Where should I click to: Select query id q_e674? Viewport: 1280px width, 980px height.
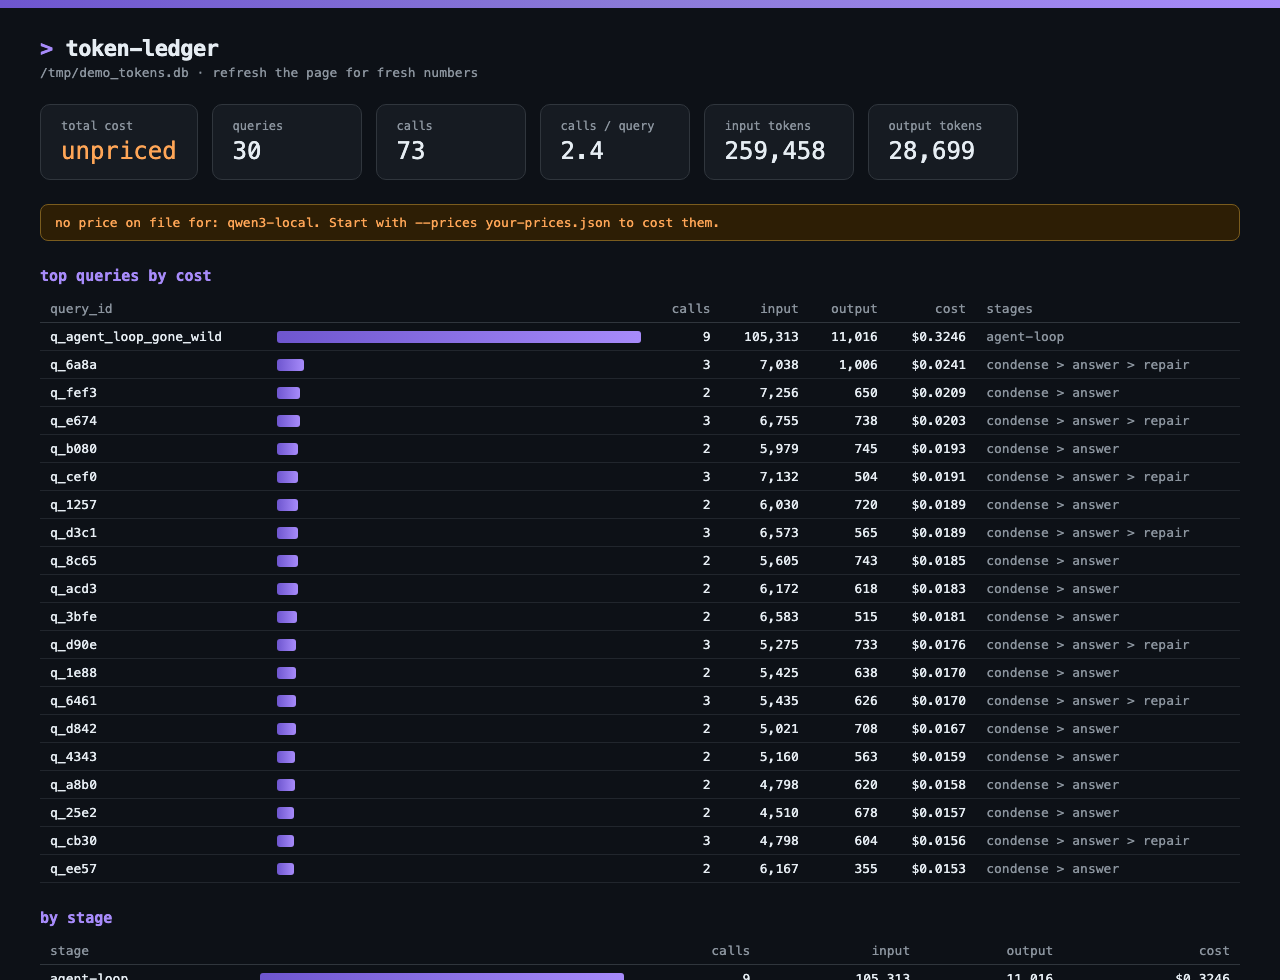click(x=73, y=421)
